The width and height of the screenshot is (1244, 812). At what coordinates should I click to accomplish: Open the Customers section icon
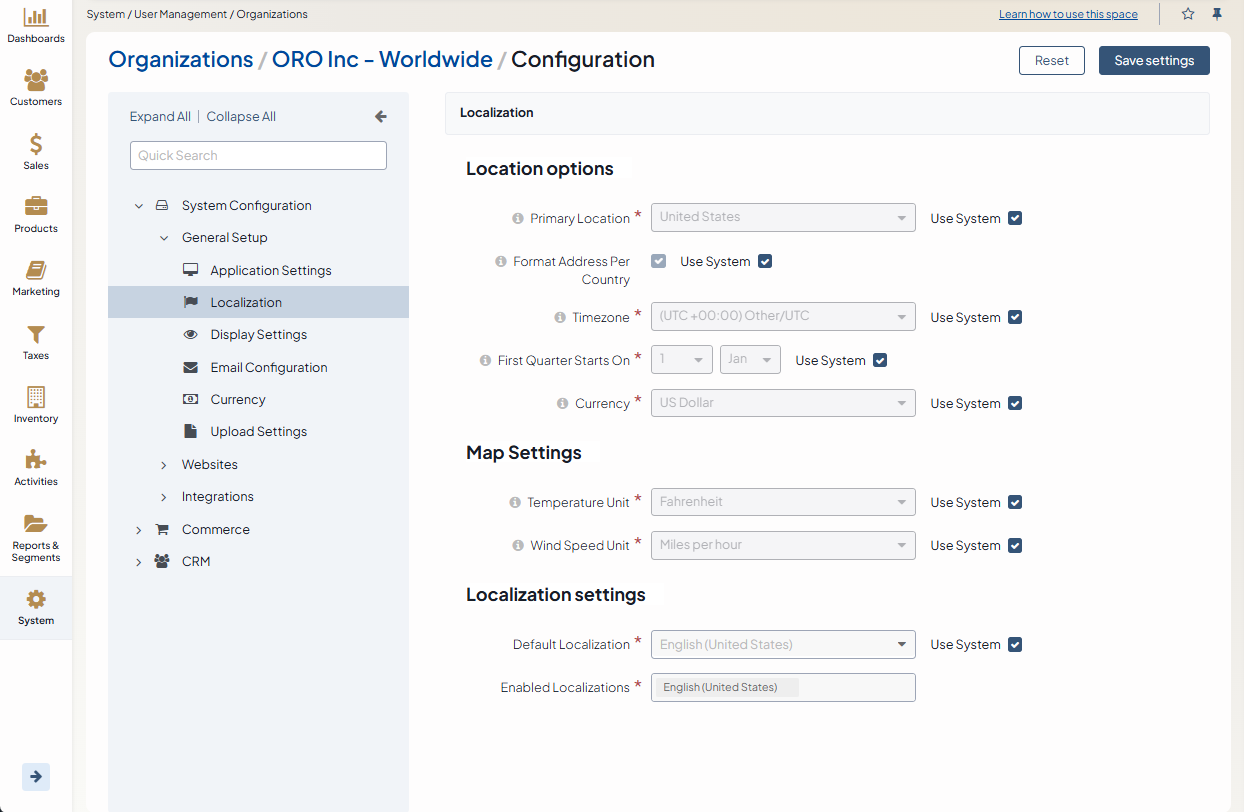tap(36, 81)
